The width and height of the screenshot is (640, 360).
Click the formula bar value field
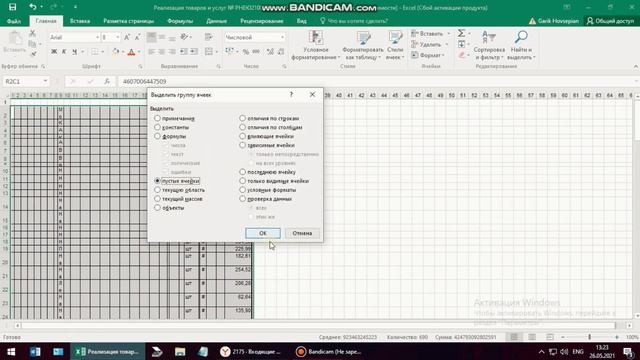pyautogui.click(x=376, y=81)
